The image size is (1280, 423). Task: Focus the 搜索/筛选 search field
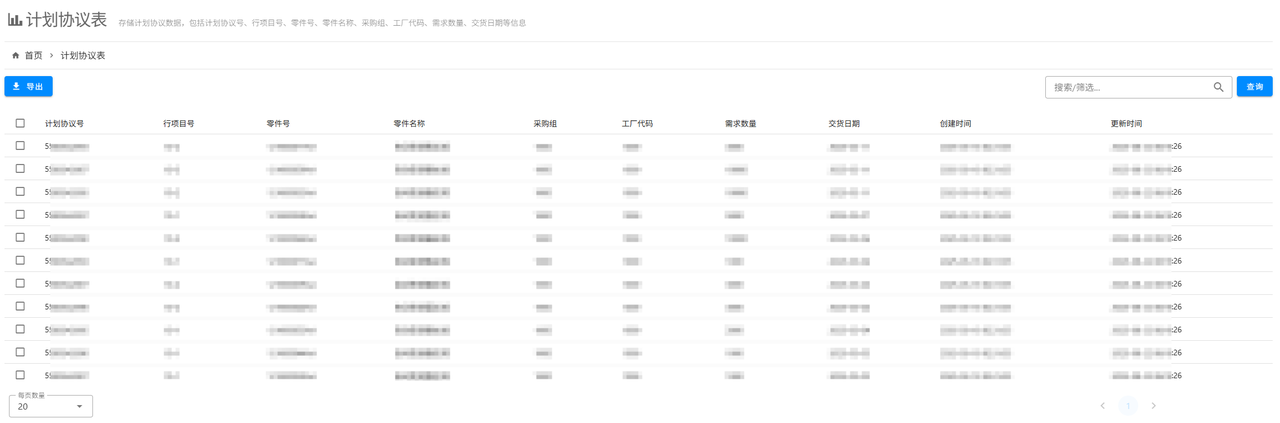click(1128, 87)
